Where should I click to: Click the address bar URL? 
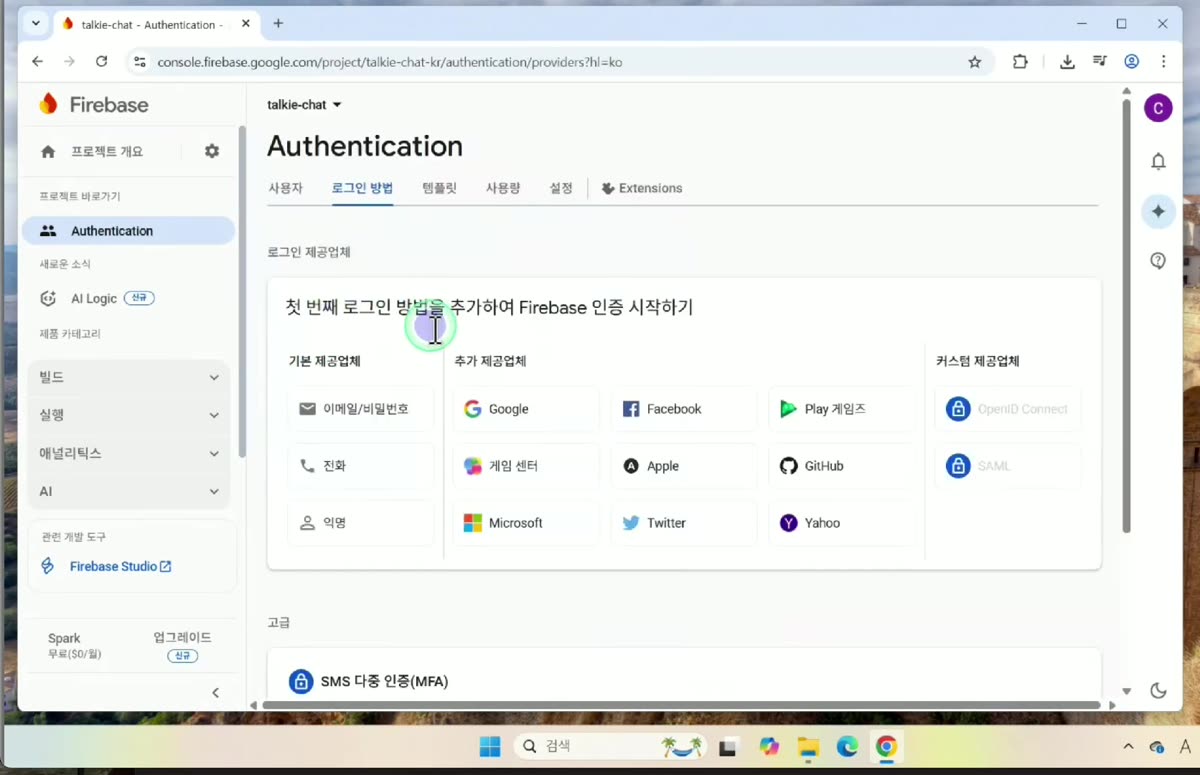tap(390, 62)
